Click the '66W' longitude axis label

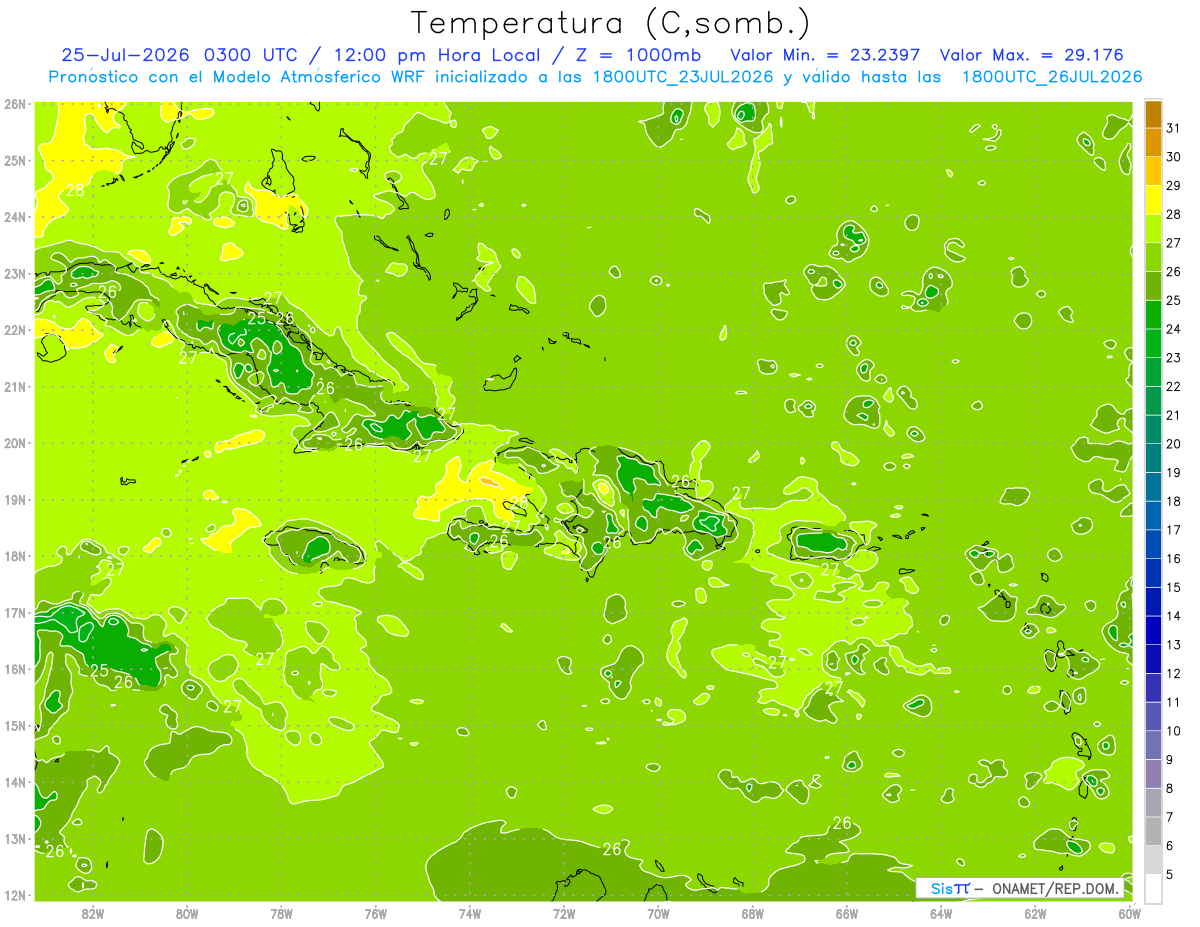click(847, 913)
